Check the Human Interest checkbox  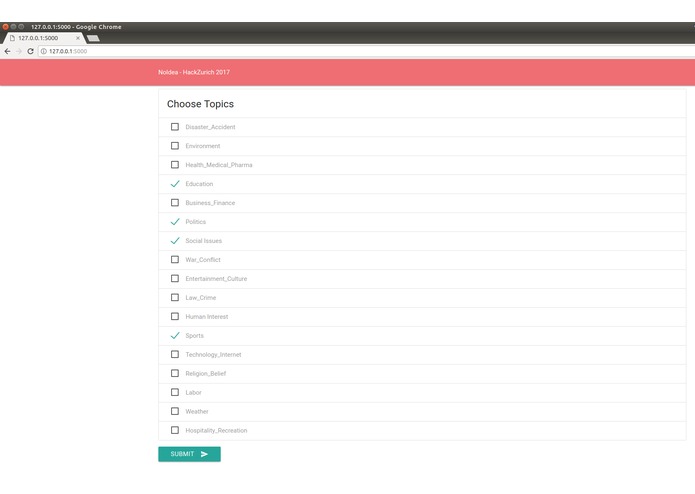[x=175, y=316]
